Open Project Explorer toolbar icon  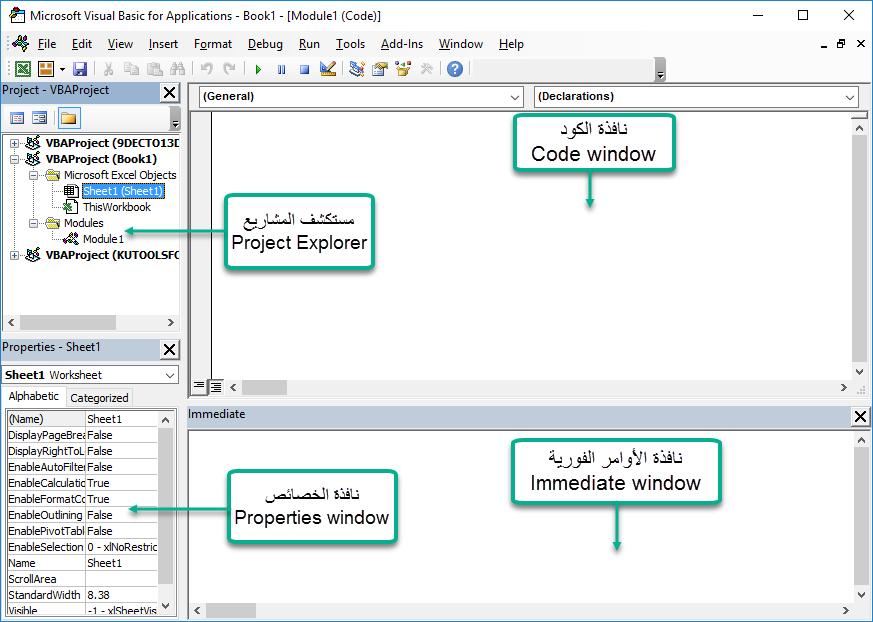coord(356,69)
